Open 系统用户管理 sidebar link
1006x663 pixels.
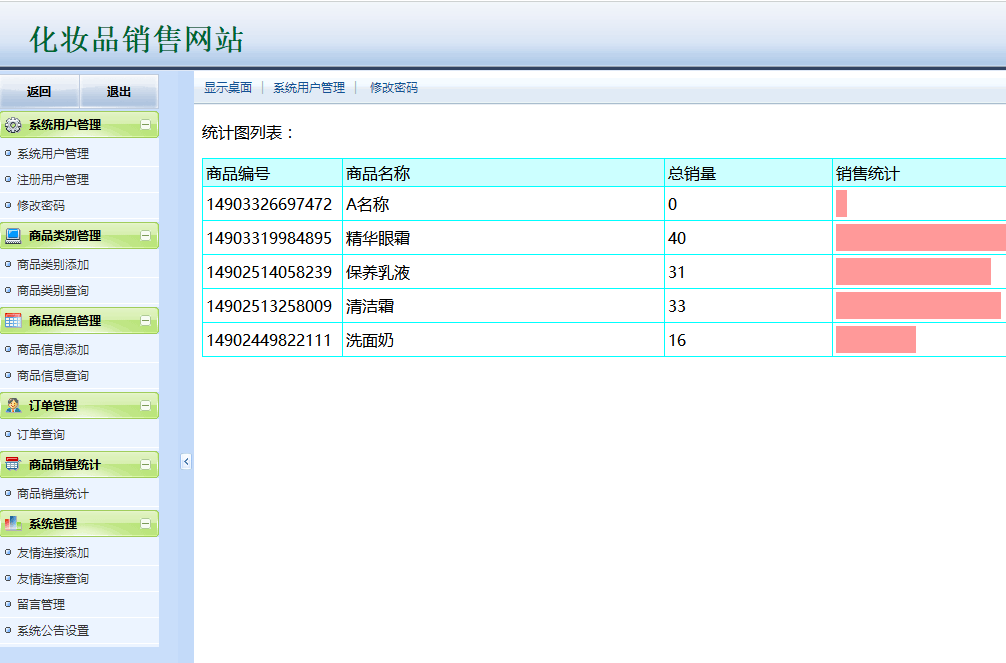[53, 153]
